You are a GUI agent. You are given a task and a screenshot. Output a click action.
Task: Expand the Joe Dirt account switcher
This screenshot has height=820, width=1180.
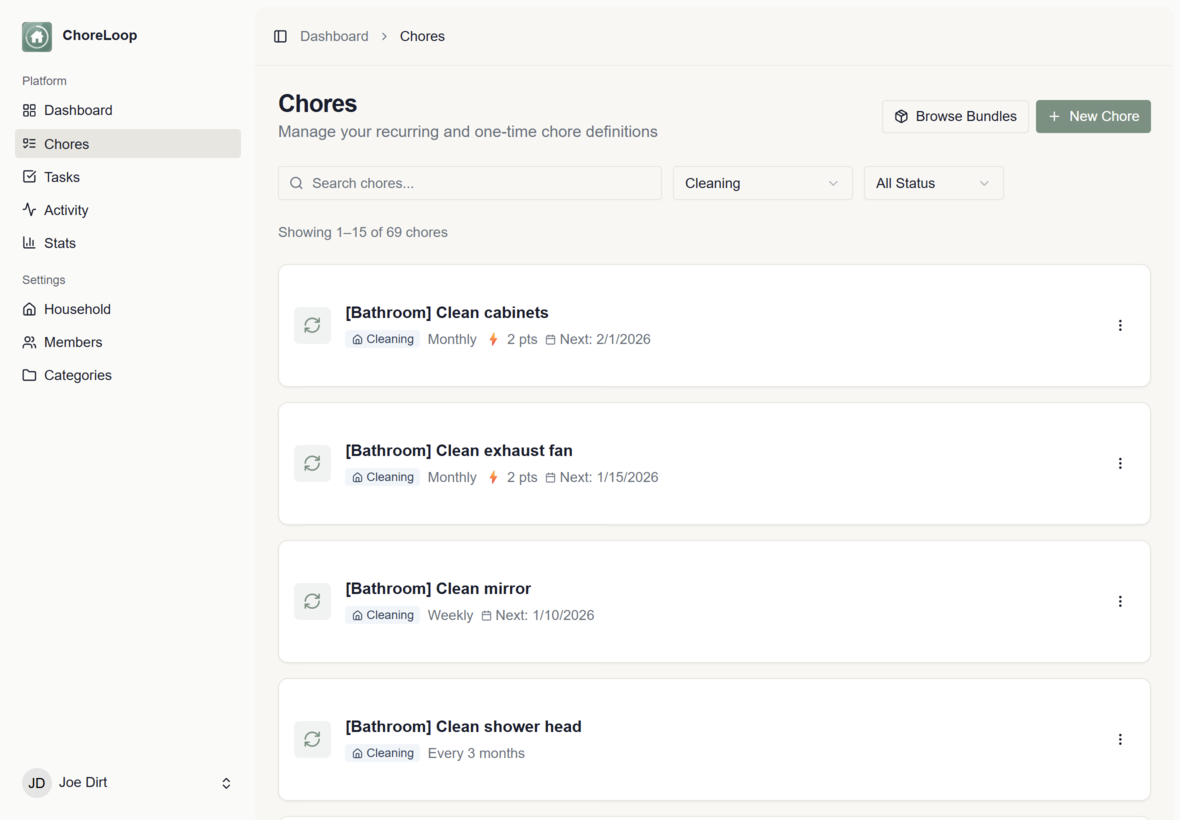click(226, 783)
